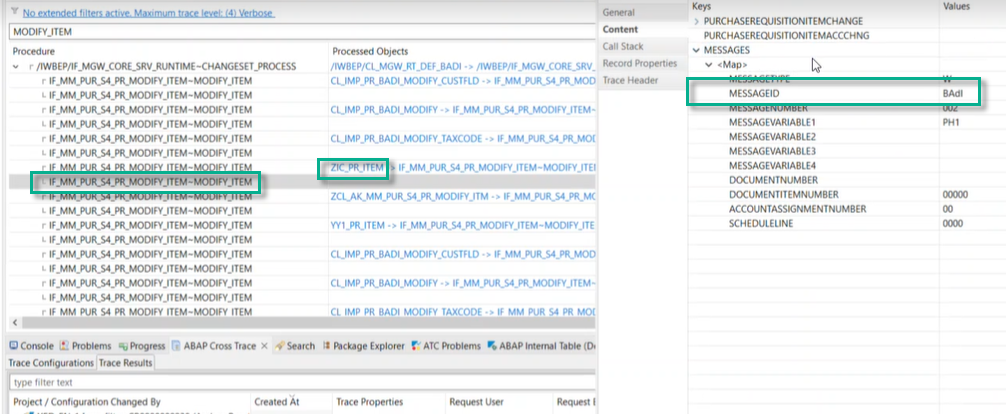Switch to the Package Explorer tab

pyautogui.click(x=363, y=346)
